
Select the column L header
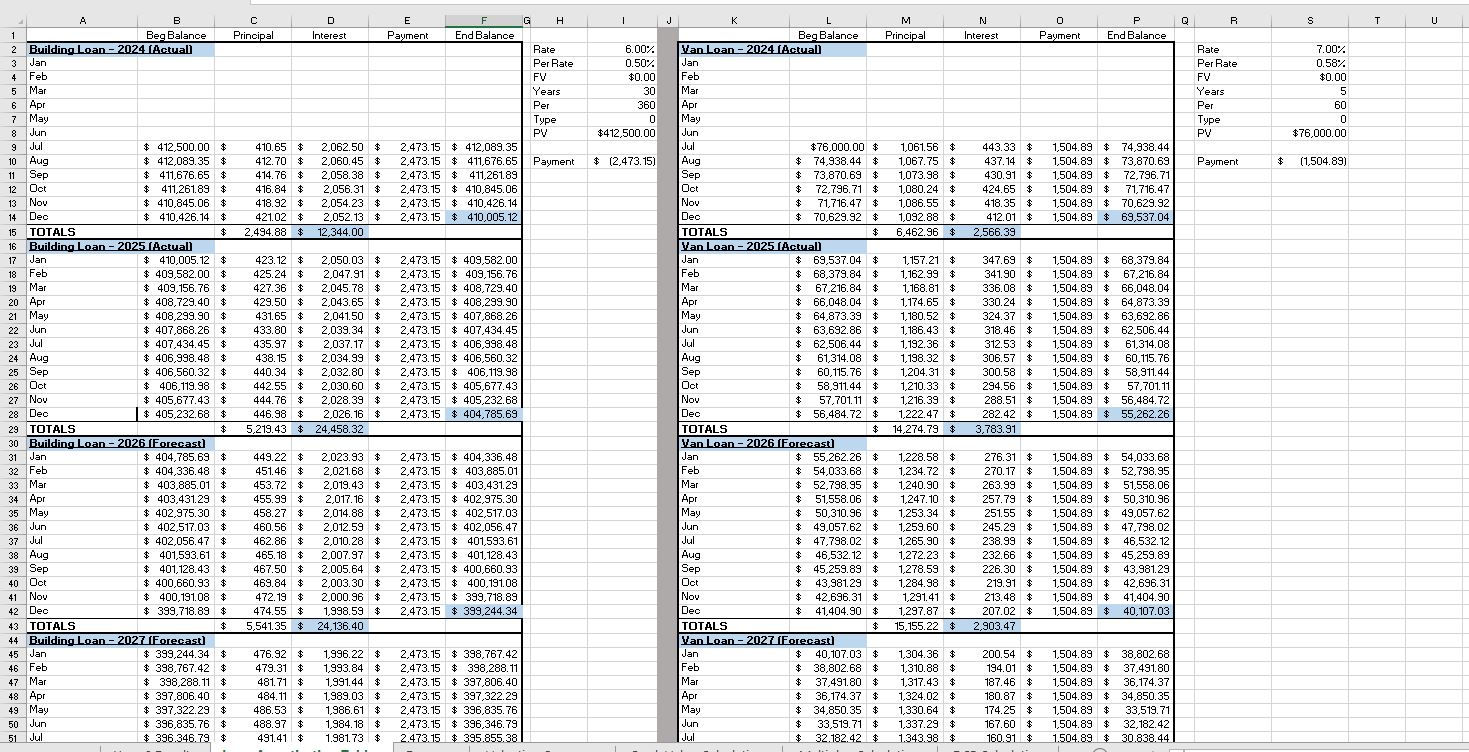point(828,20)
